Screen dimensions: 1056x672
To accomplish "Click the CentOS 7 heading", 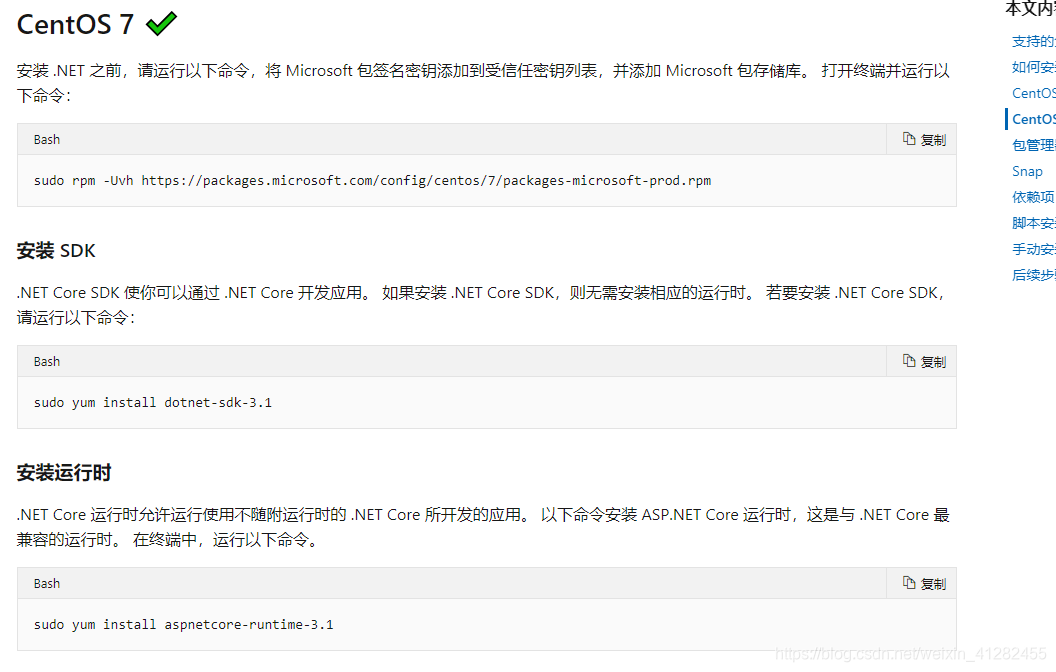I will click(75, 25).
